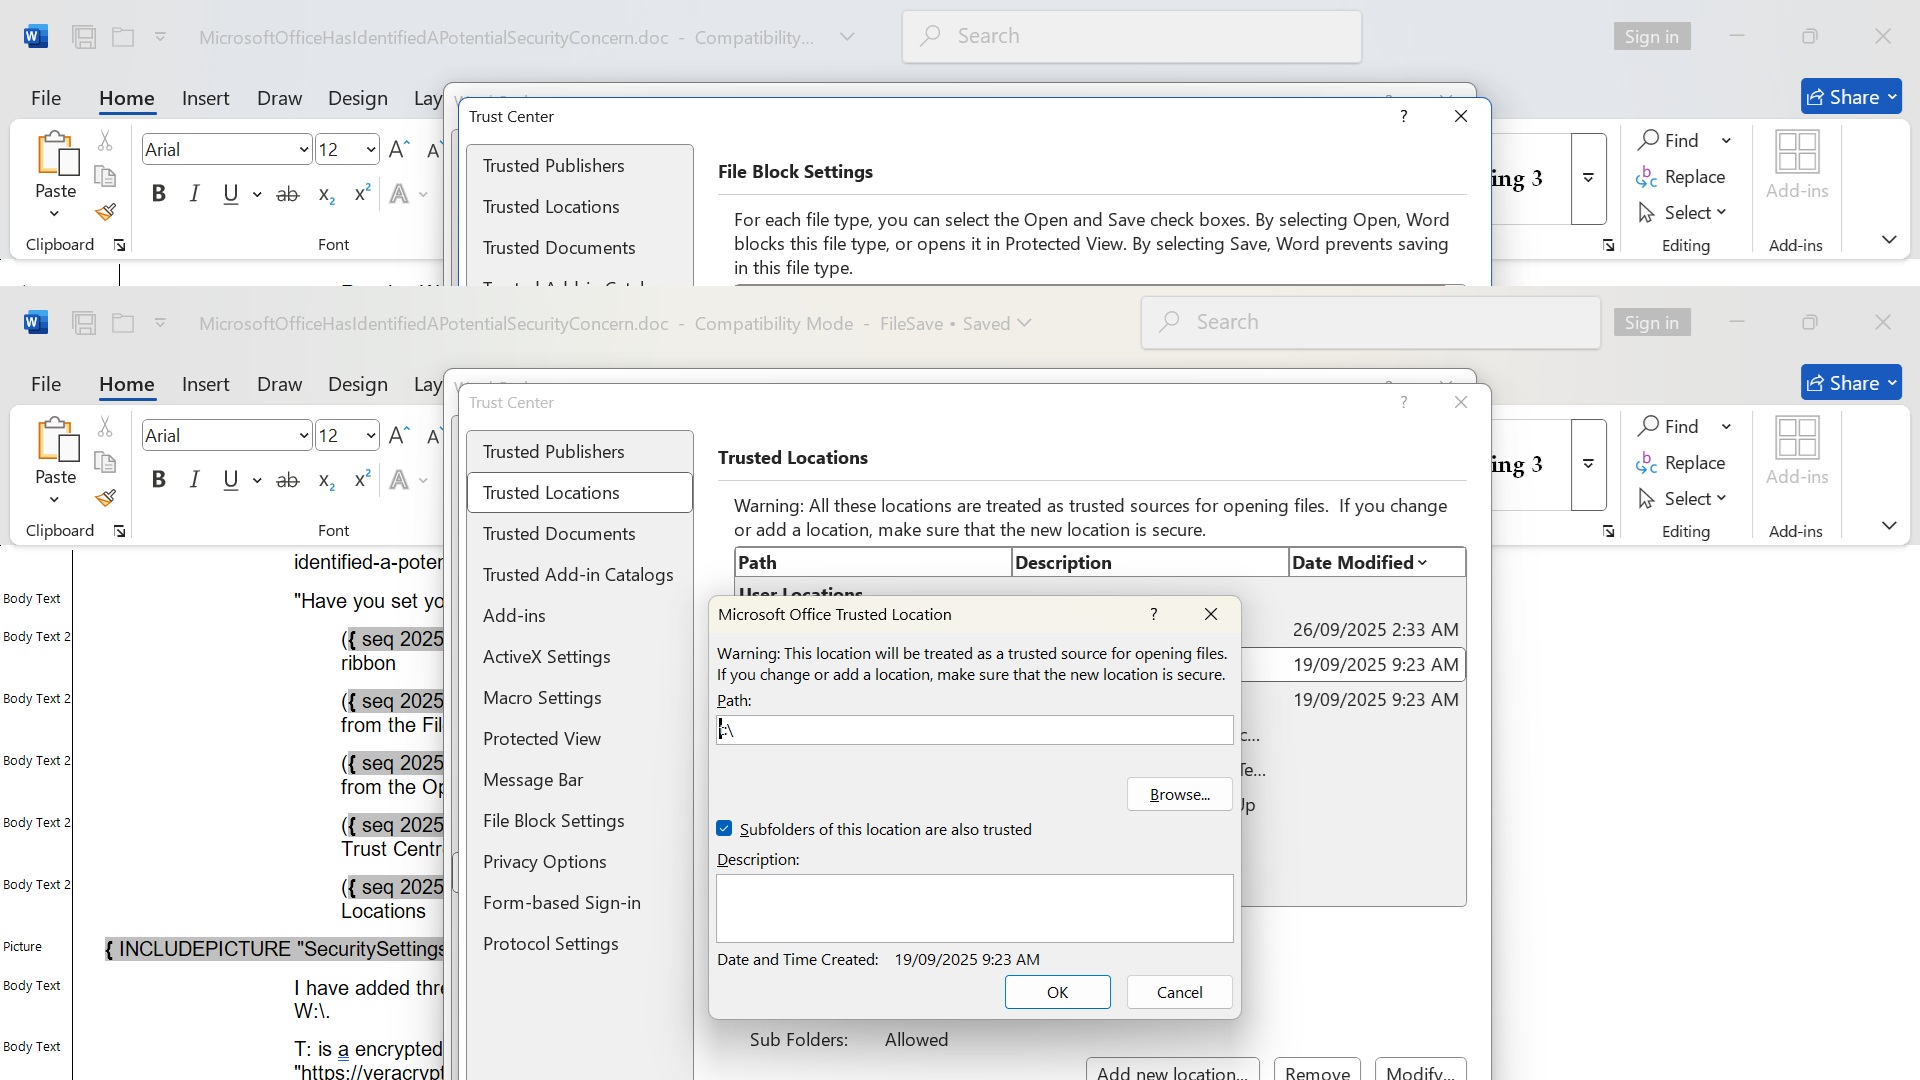Toggle bold formatting

point(158,480)
